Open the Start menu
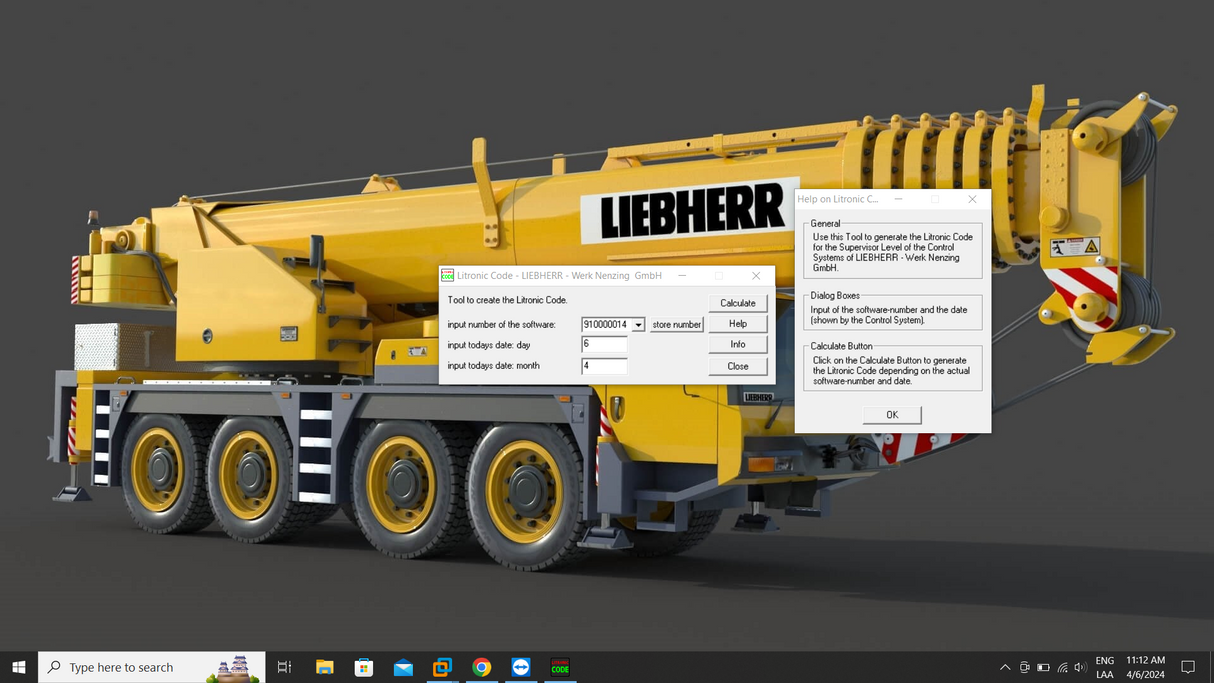Image resolution: width=1214 pixels, height=683 pixels. point(19,667)
